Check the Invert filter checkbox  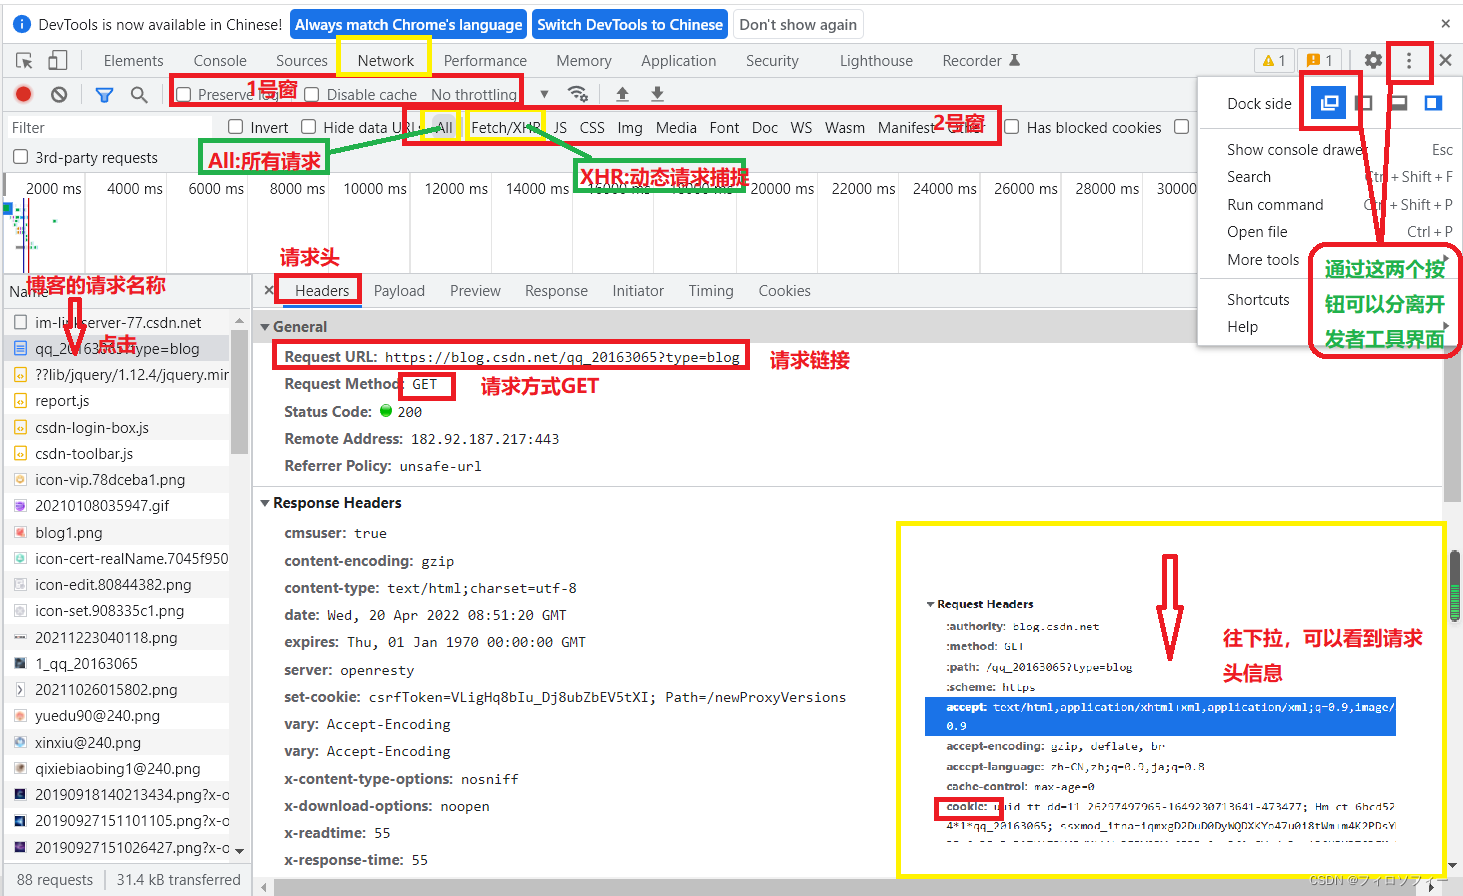point(236,127)
